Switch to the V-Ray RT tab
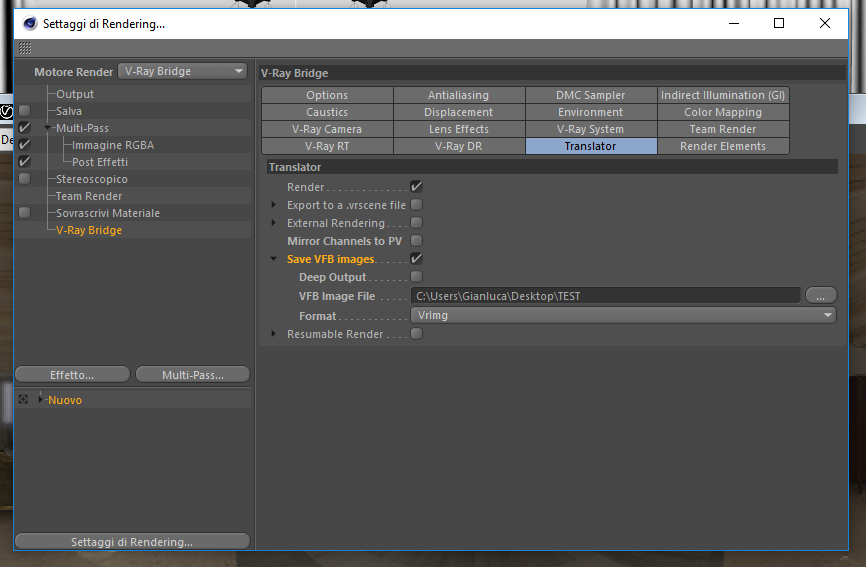This screenshot has width=866, height=567. pos(327,146)
